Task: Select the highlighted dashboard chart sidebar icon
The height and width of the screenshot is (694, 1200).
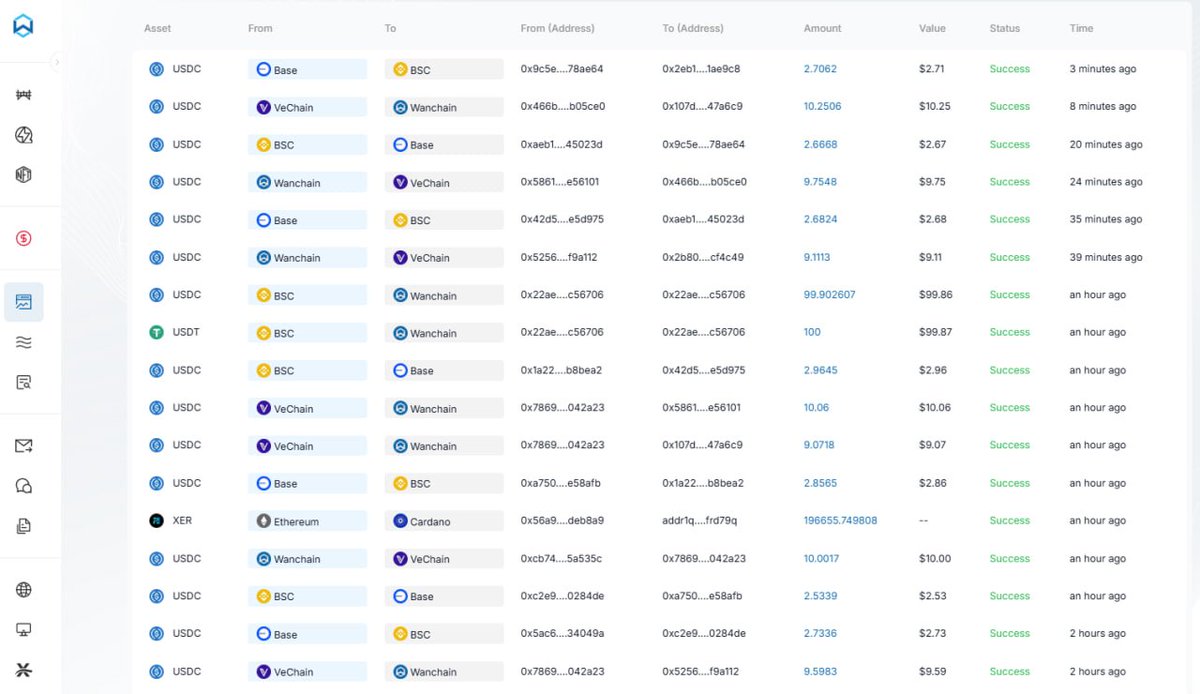Action: 24,302
